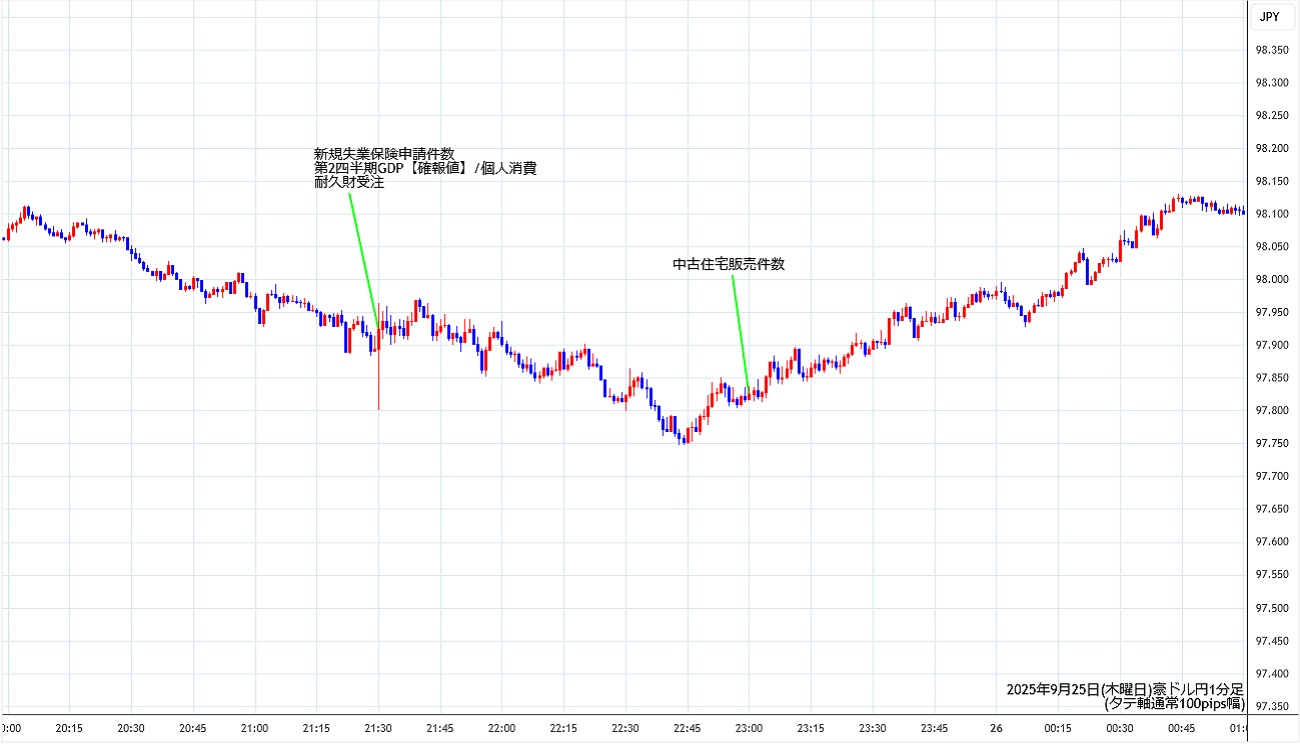
Task: Select the 新規失業保険申請件数 annotation text
Action: pos(385,153)
